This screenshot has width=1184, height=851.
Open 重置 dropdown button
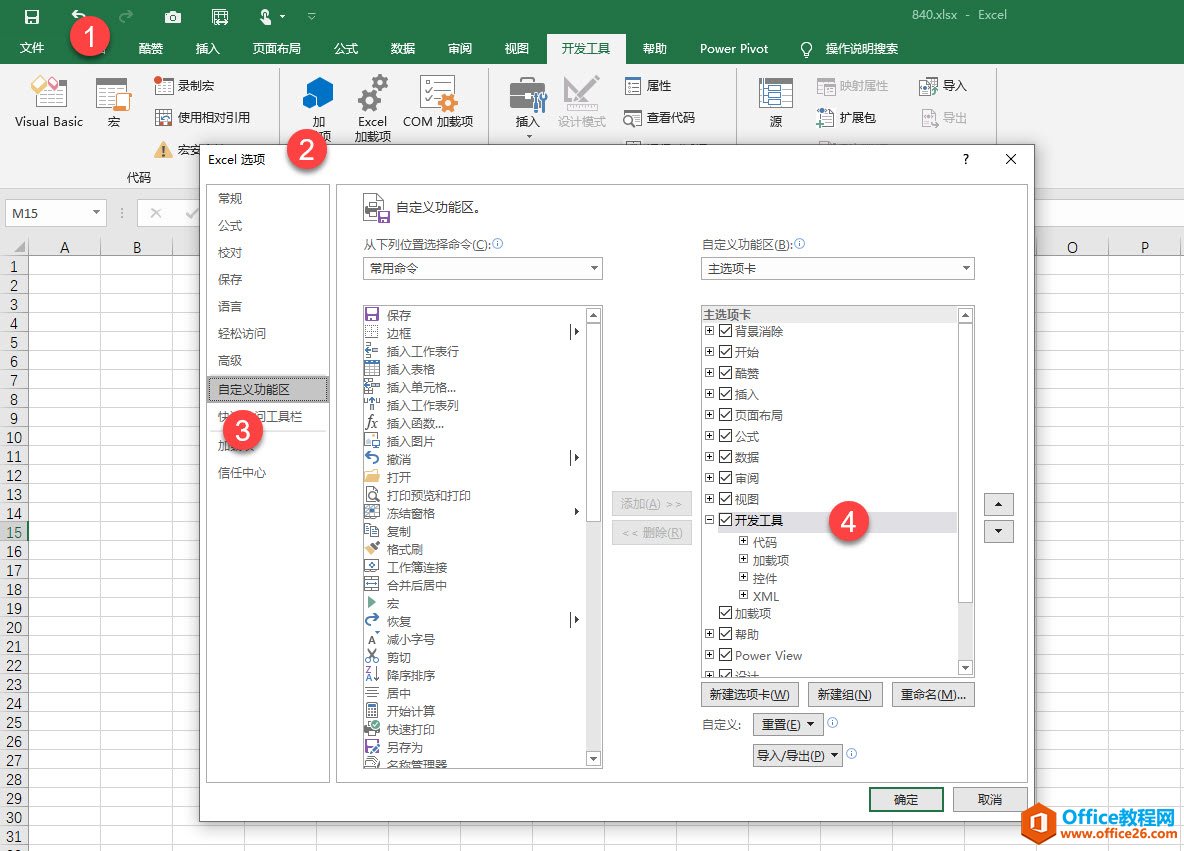coord(788,724)
